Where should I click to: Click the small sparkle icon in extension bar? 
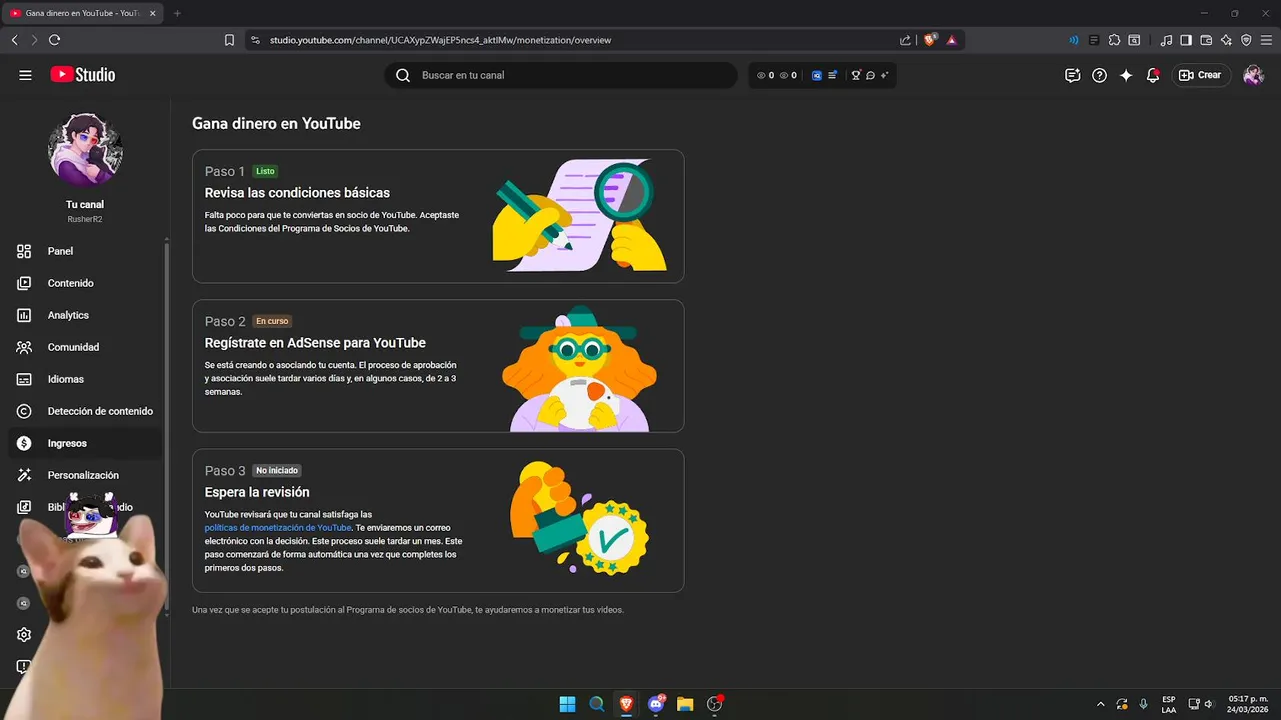885,75
